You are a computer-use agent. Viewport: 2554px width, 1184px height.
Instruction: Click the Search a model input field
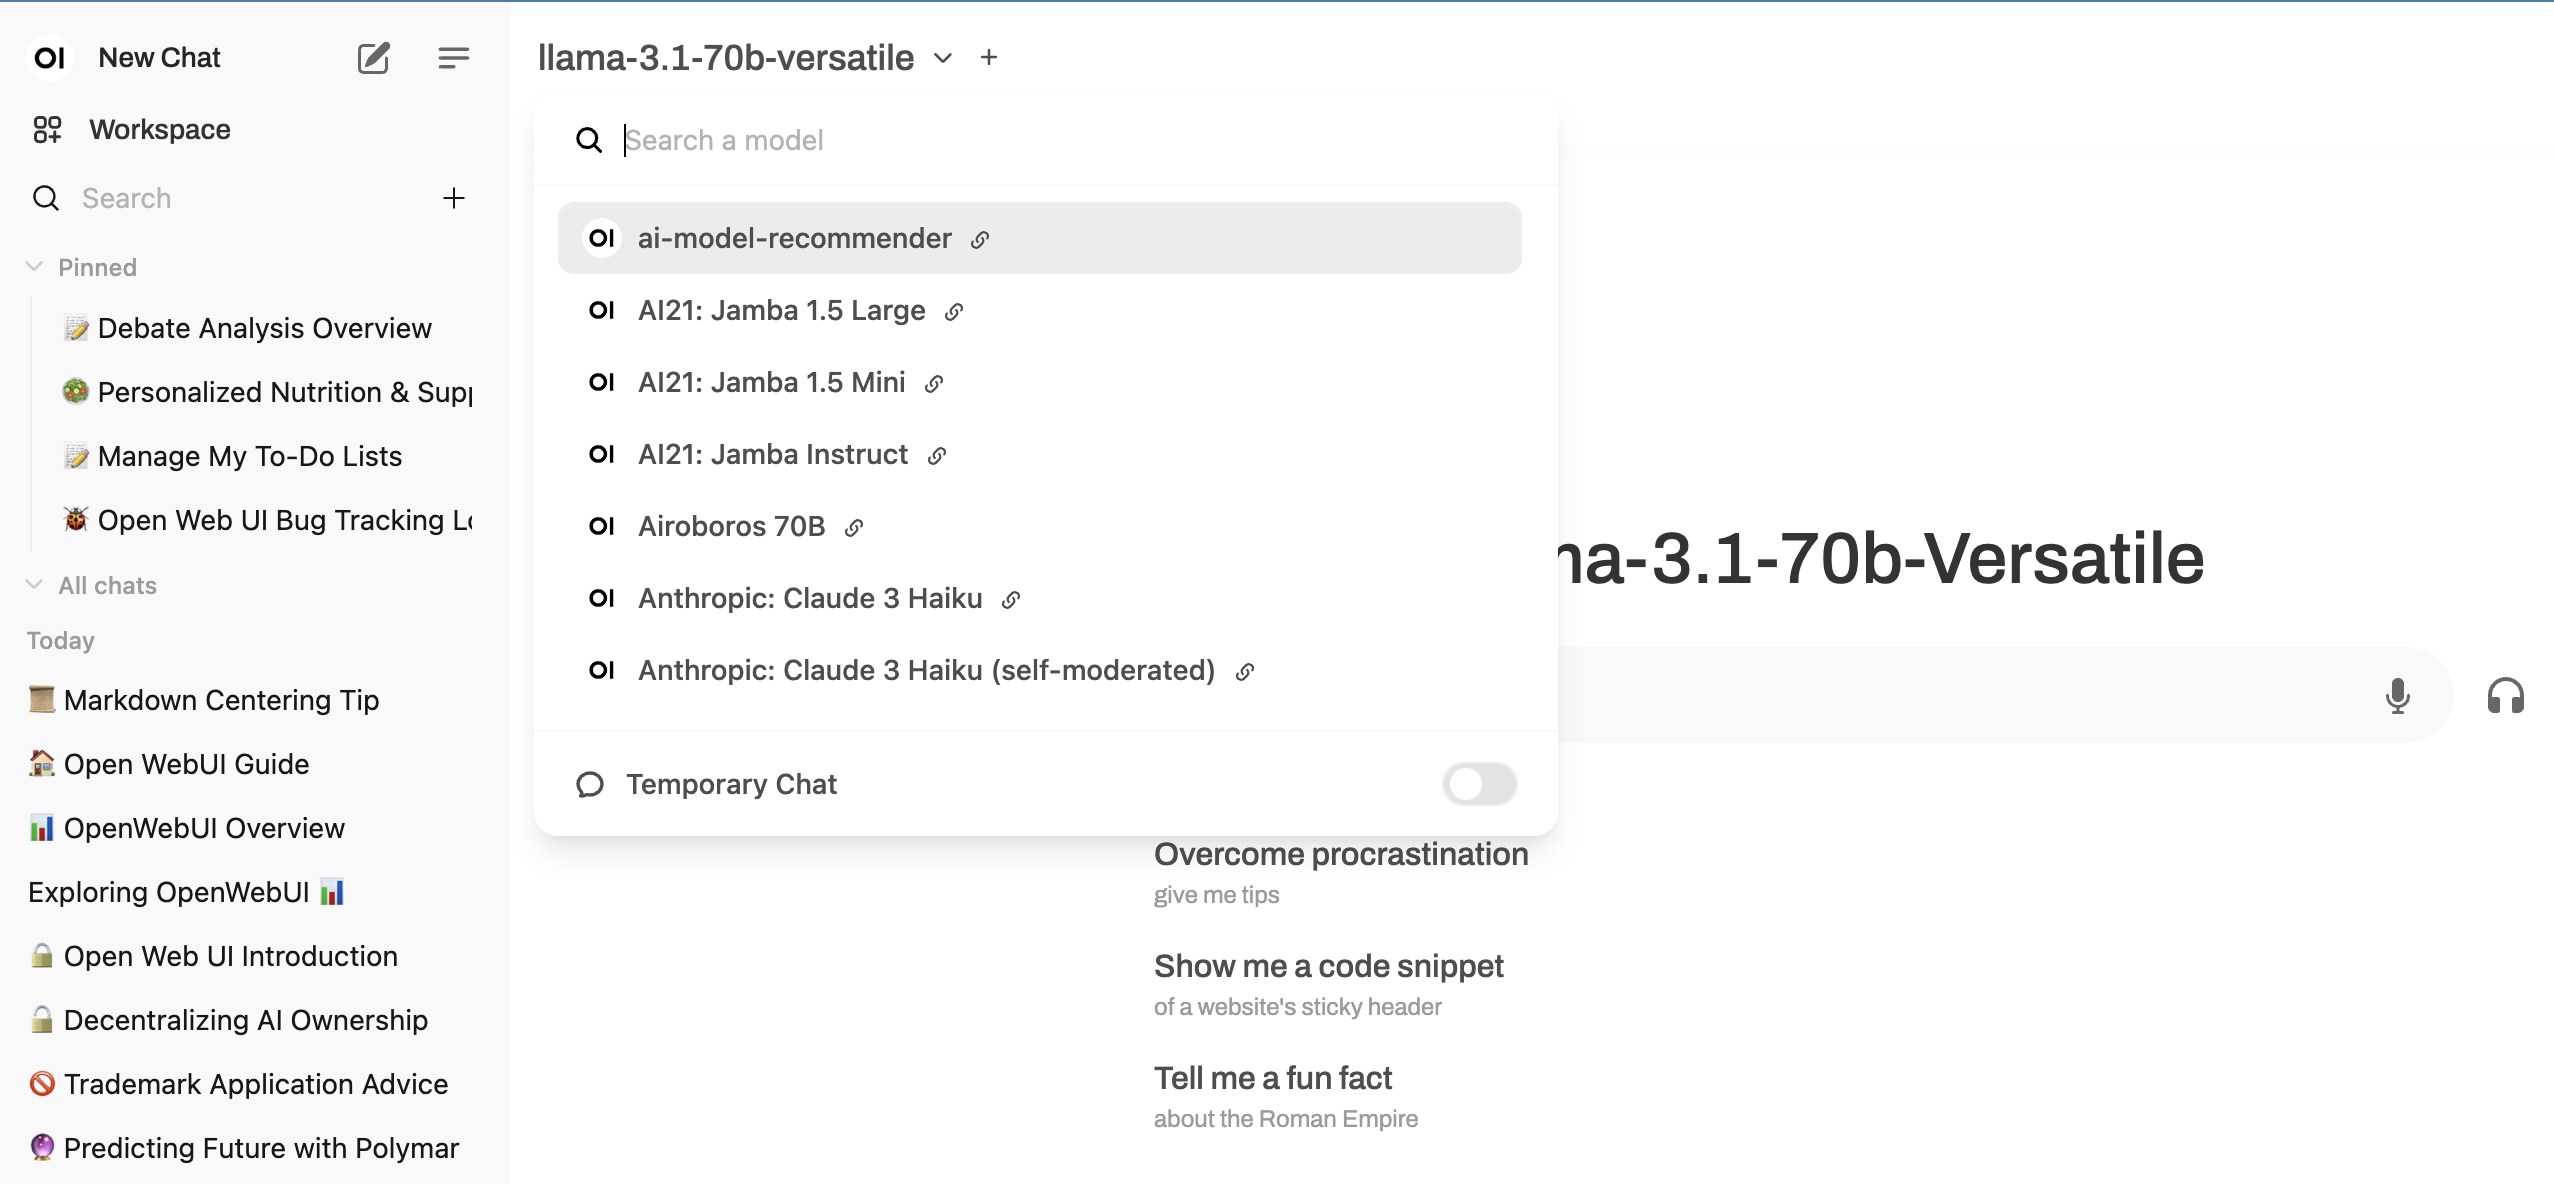tap(1070, 140)
